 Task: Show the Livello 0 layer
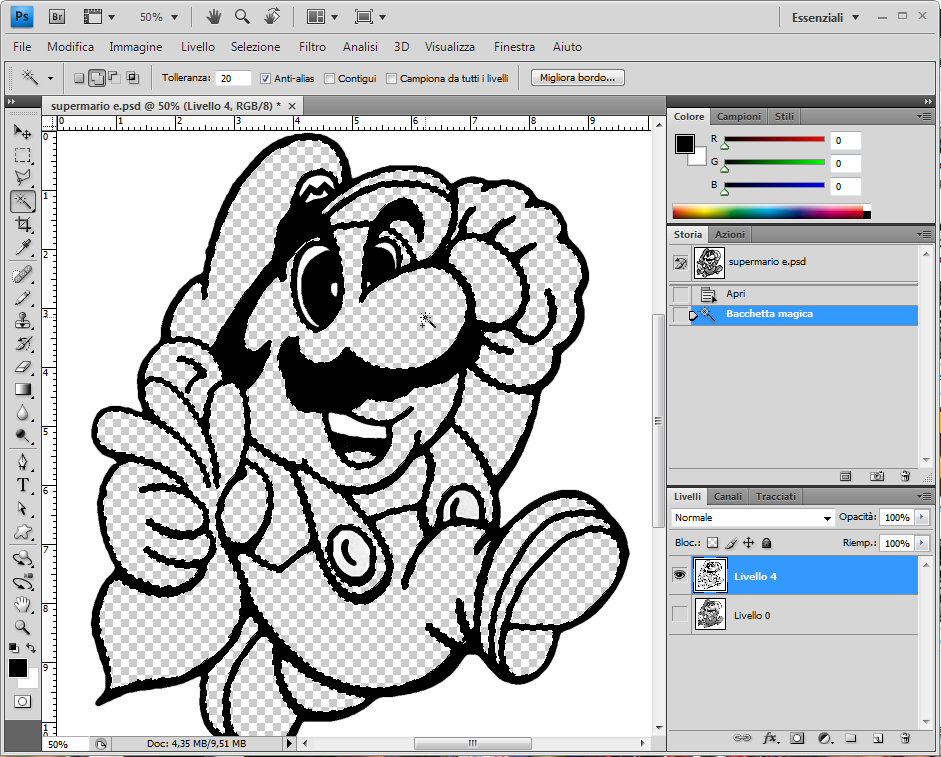point(680,615)
